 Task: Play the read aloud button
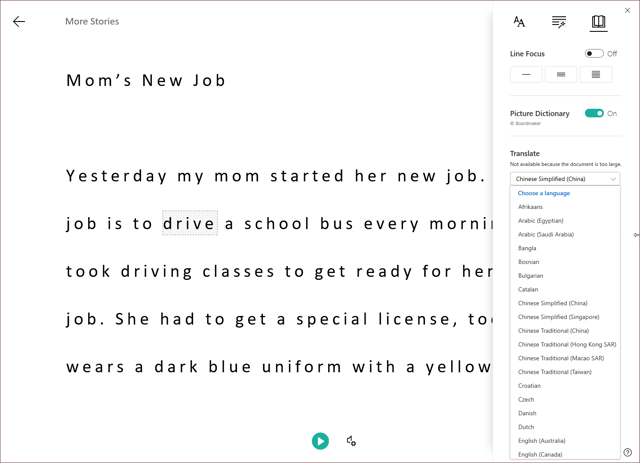click(x=320, y=441)
